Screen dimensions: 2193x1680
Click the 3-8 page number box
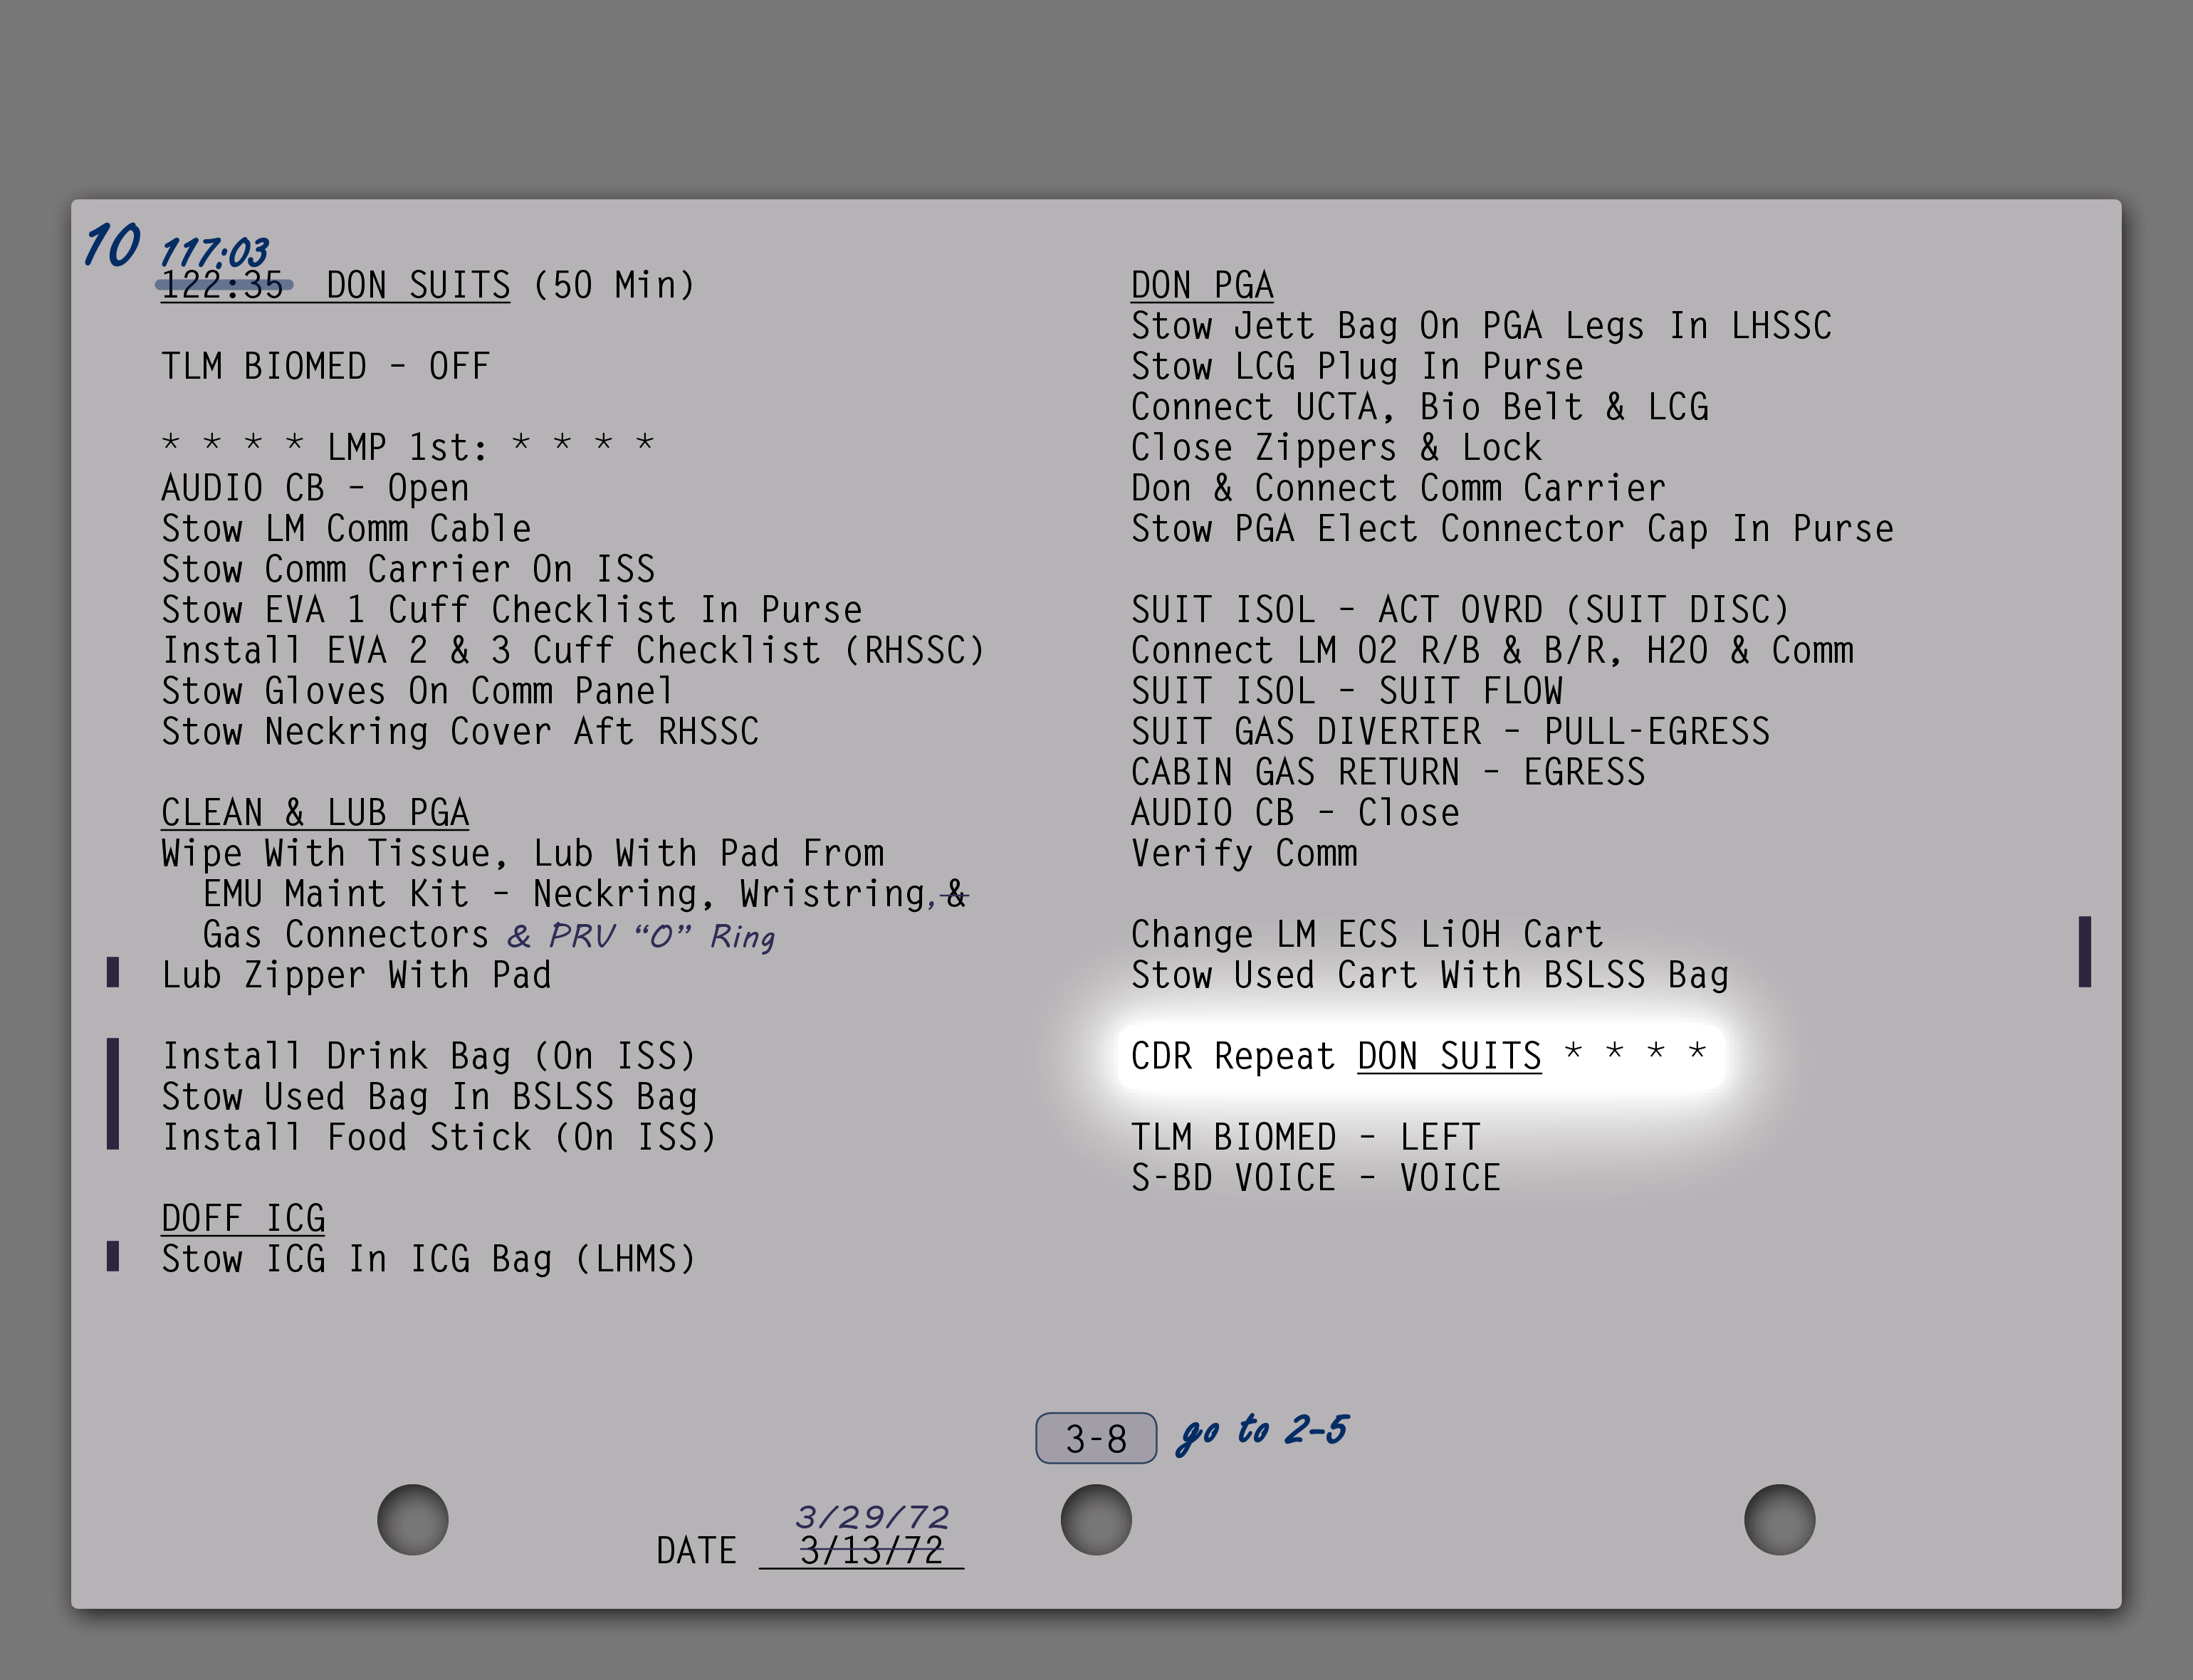point(1096,1438)
